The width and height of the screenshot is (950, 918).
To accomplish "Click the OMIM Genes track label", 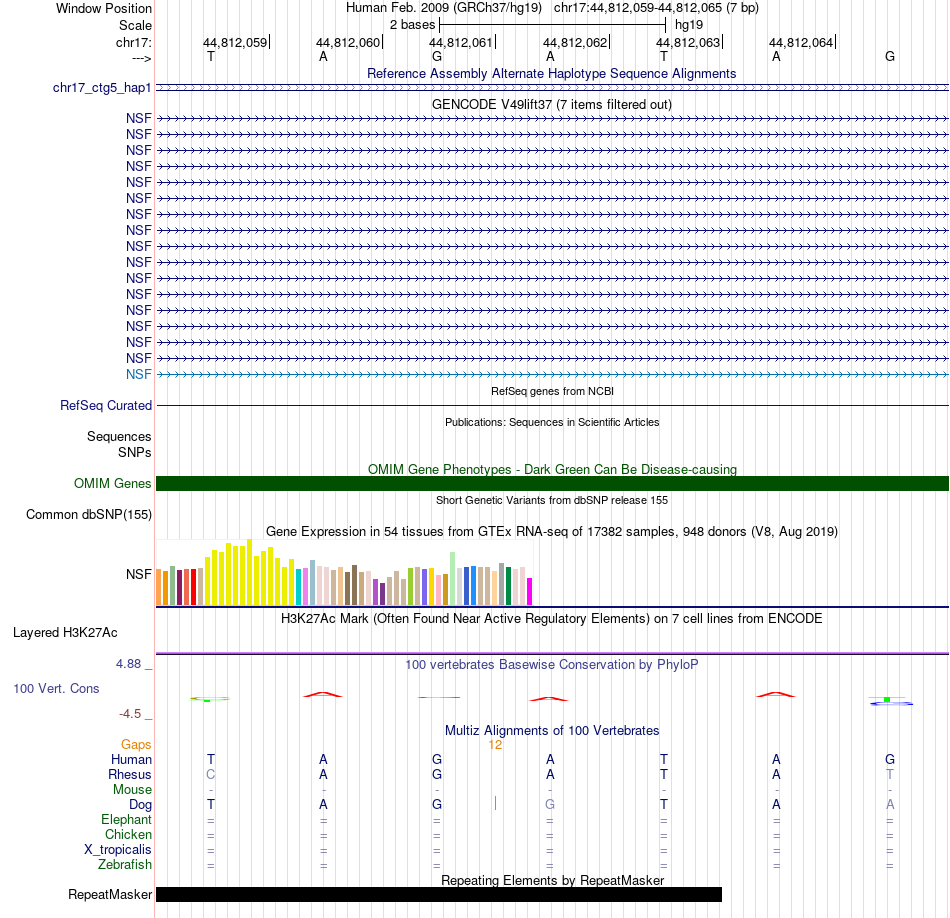I will coord(113,484).
